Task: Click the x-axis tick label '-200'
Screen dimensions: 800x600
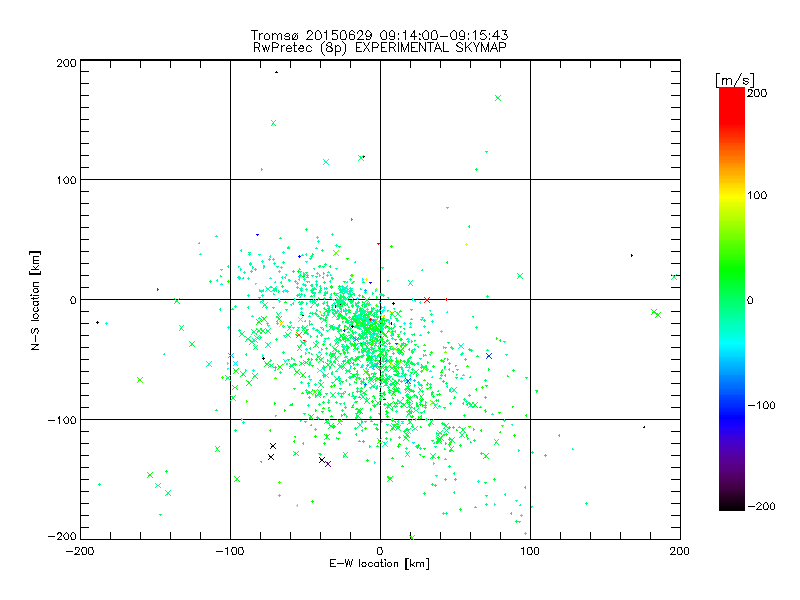Action: 80,551
